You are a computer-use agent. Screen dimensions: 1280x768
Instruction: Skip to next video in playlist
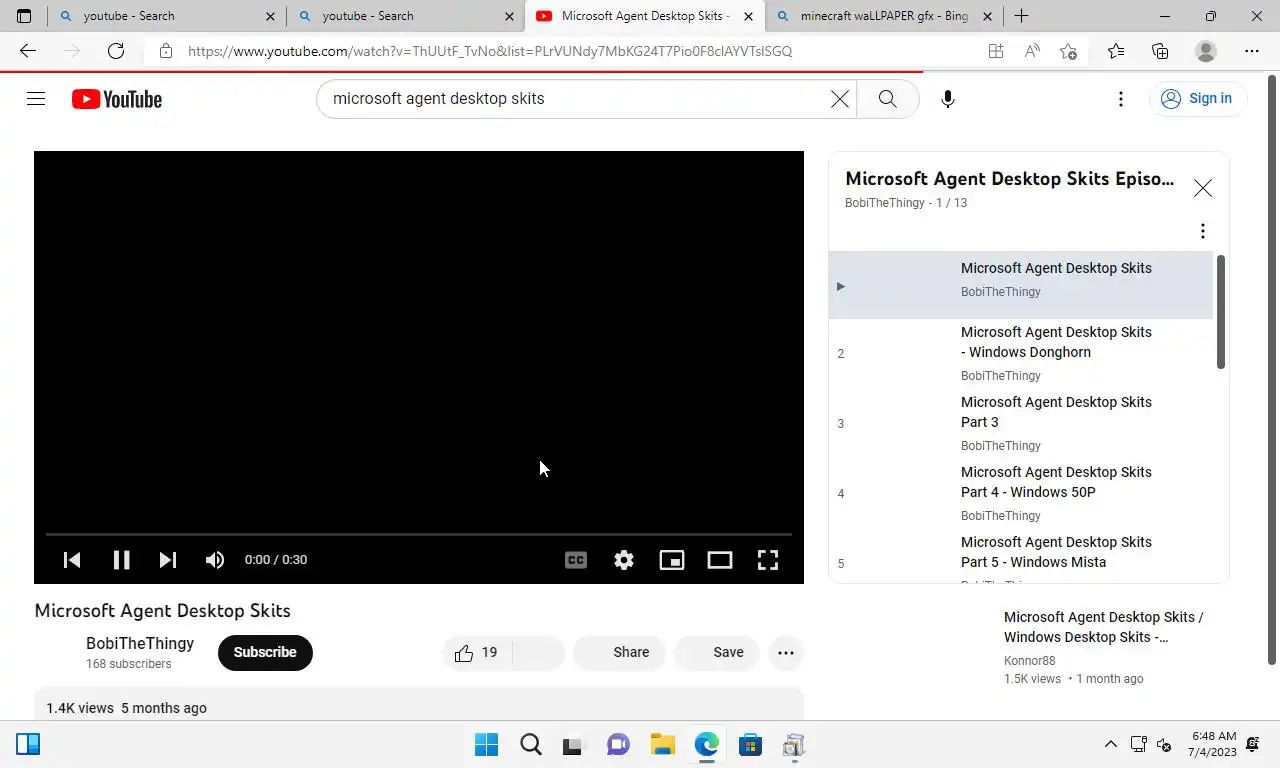coord(168,560)
